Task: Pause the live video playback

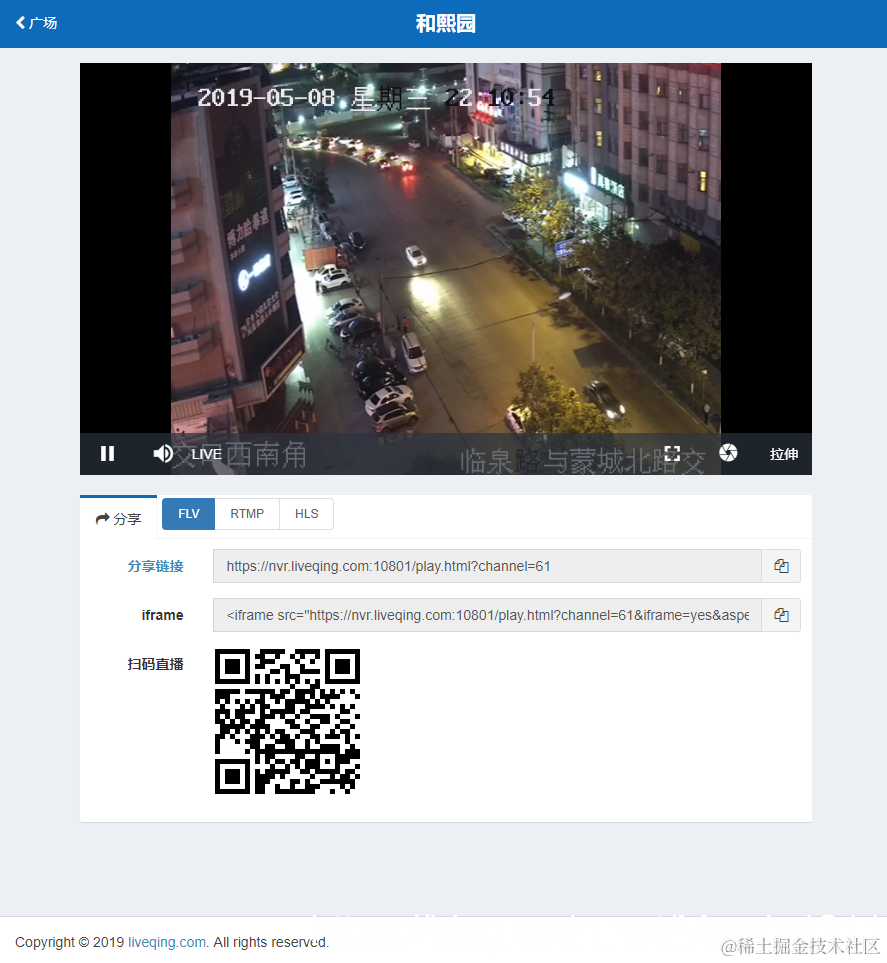Action: [107, 454]
